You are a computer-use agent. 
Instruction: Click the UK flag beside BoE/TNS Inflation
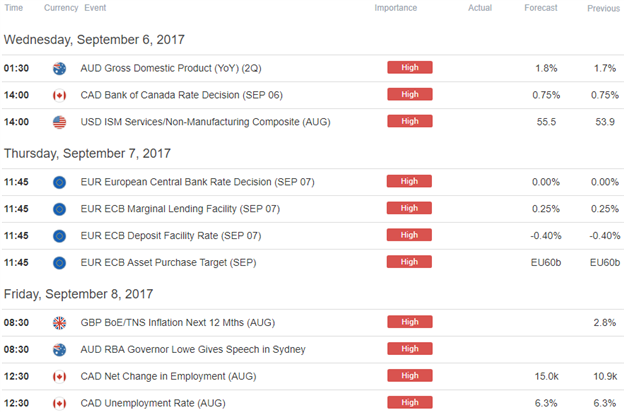[59, 323]
